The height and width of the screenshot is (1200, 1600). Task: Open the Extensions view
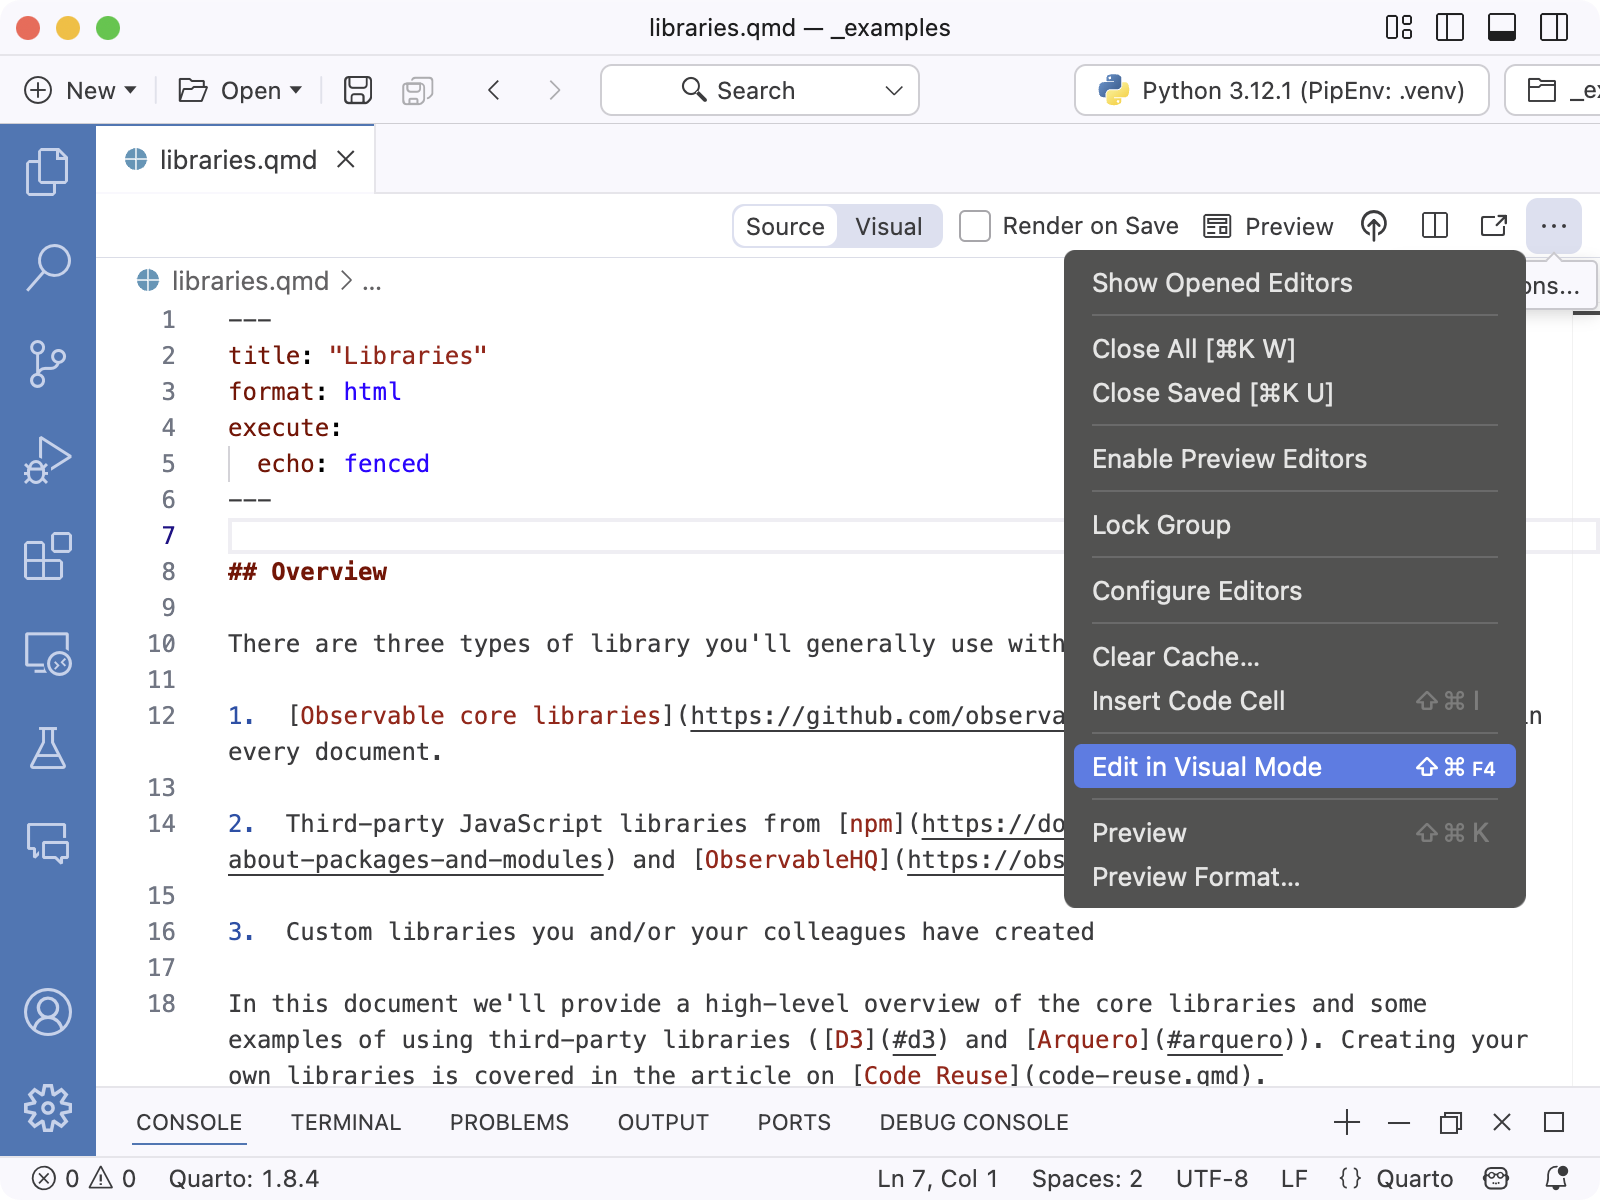point(47,557)
